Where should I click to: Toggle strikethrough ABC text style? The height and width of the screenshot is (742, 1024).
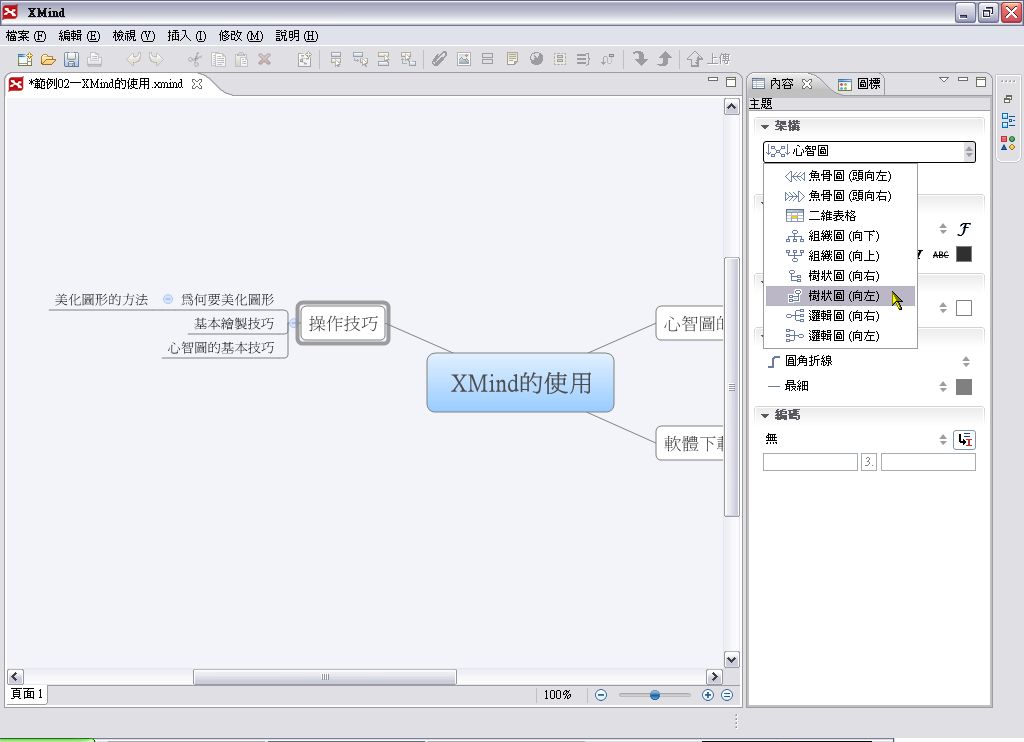[x=940, y=255]
